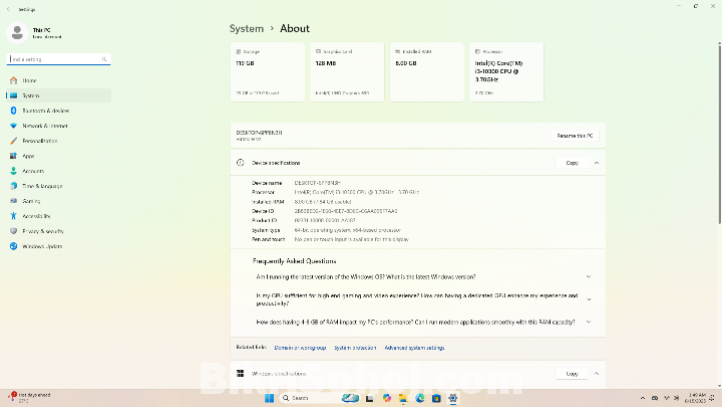Viewport: 722px width, 407px height.
Task: Click the 64-bit System type value
Action: (347, 230)
